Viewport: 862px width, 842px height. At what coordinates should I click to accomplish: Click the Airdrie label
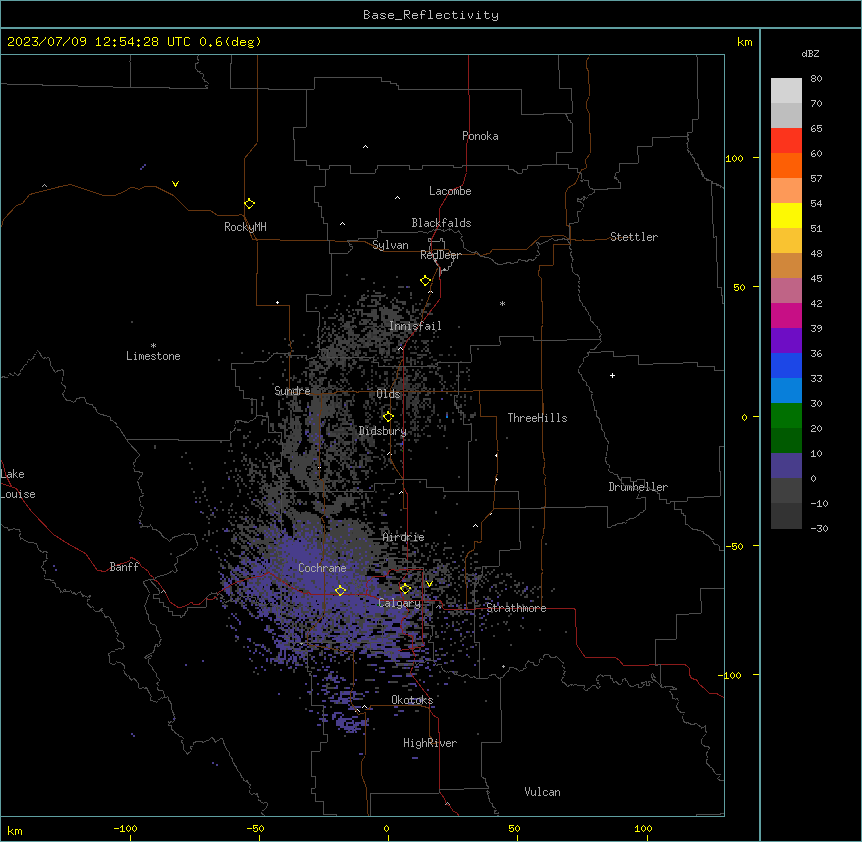(403, 537)
